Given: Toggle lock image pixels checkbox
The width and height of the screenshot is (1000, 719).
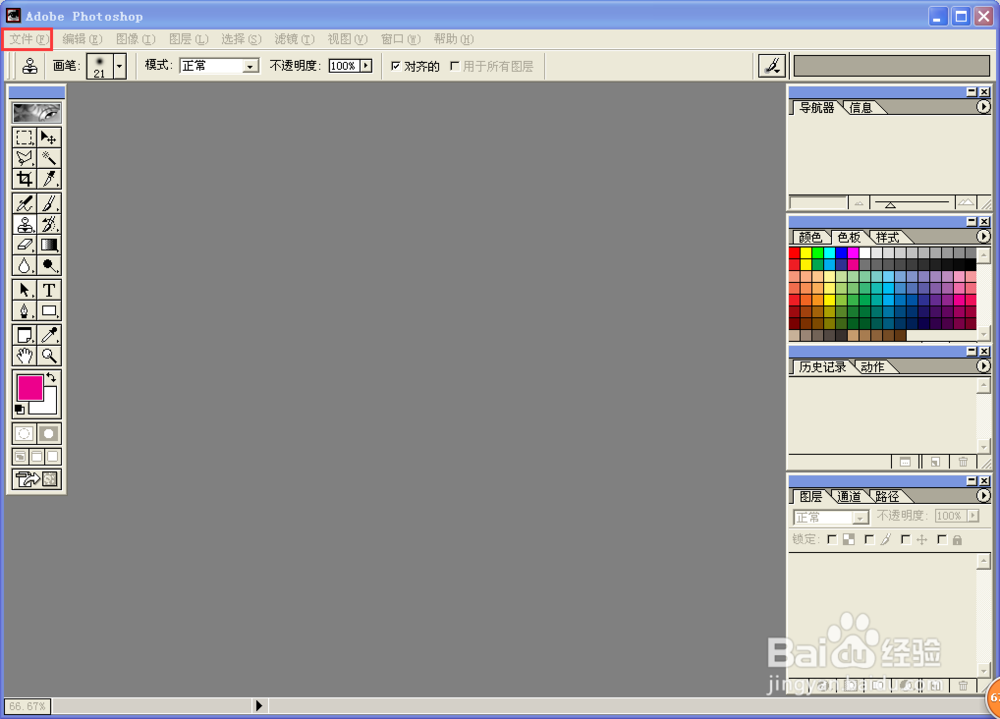Looking at the screenshot, I should click(869, 540).
